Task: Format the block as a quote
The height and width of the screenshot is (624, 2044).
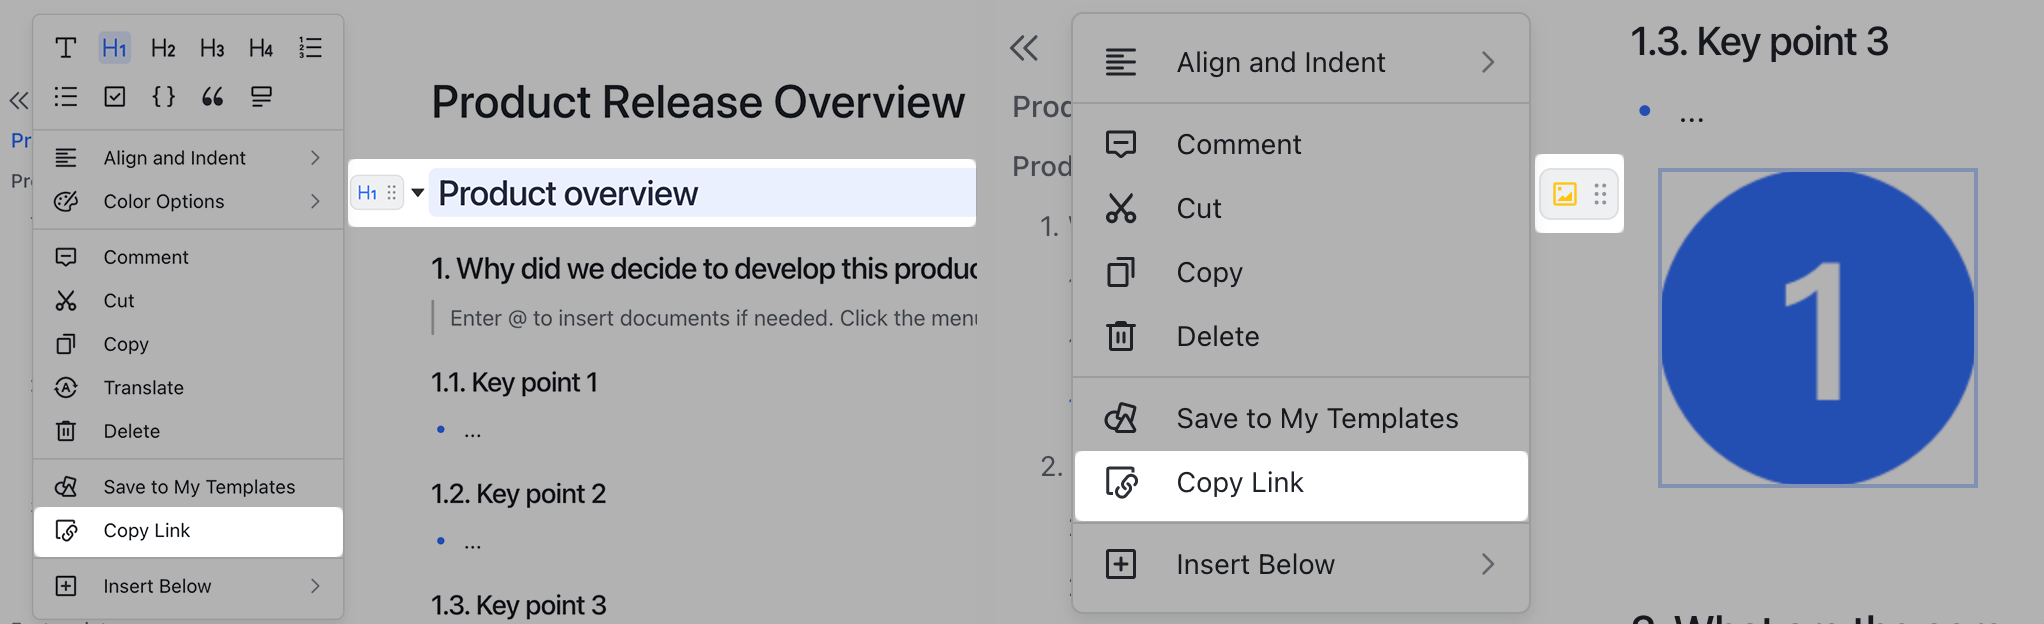Action: pos(211,97)
